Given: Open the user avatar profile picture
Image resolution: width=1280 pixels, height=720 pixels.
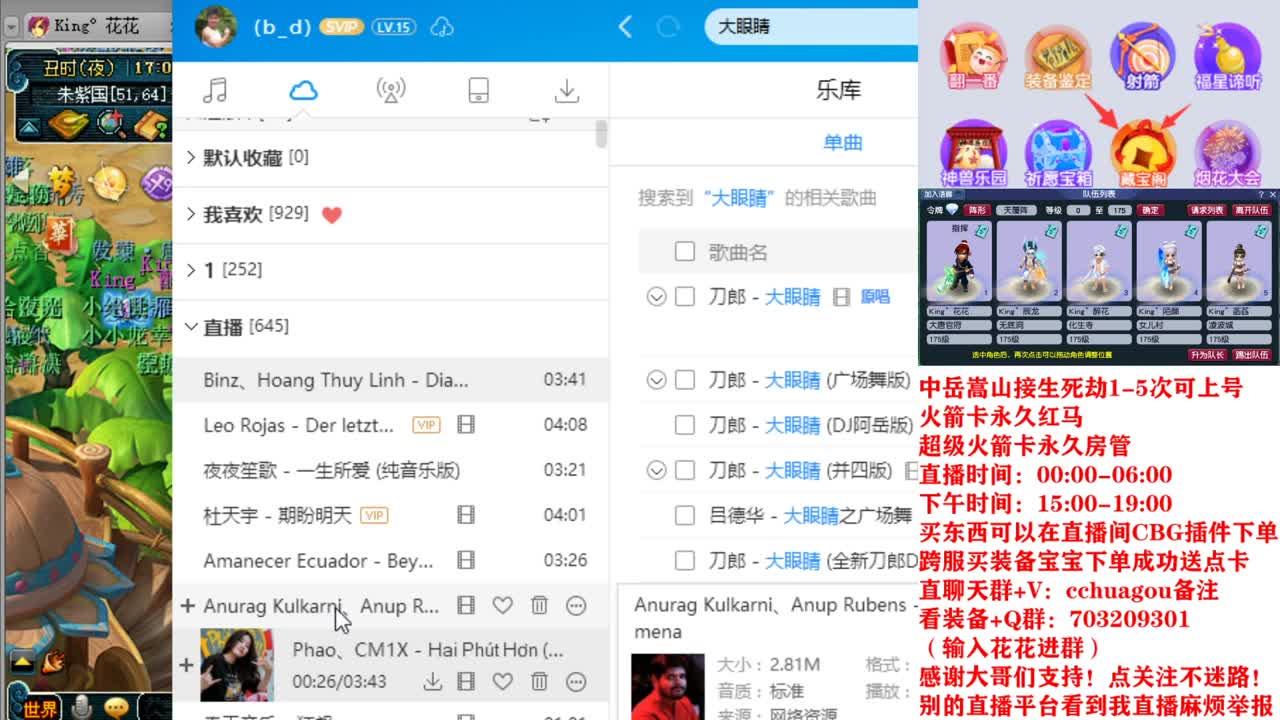Looking at the screenshot, I should coord(215,27).
